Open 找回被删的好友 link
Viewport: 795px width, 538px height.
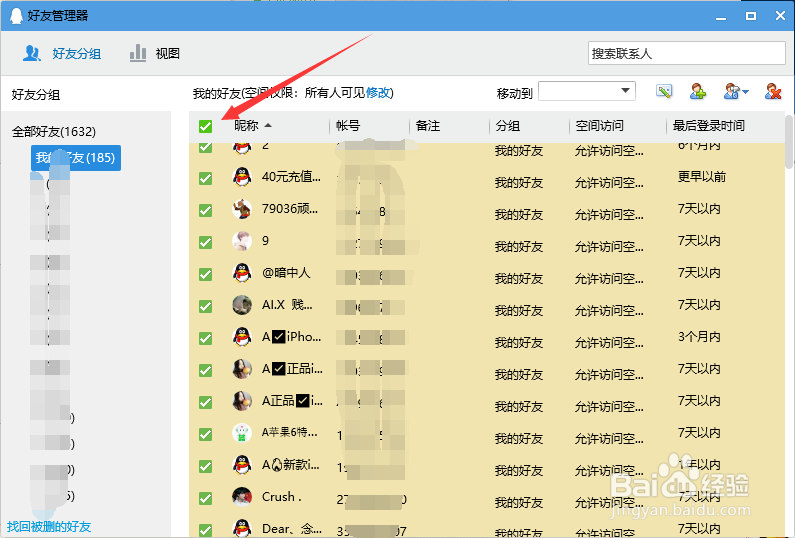click(x=49, y=526)
